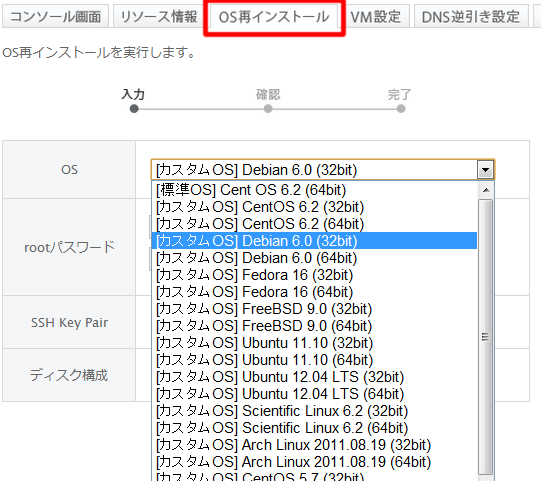
Task: Choose FreeBSD 9.0 (32bit) entry
Action: click(x=314, y=309)
